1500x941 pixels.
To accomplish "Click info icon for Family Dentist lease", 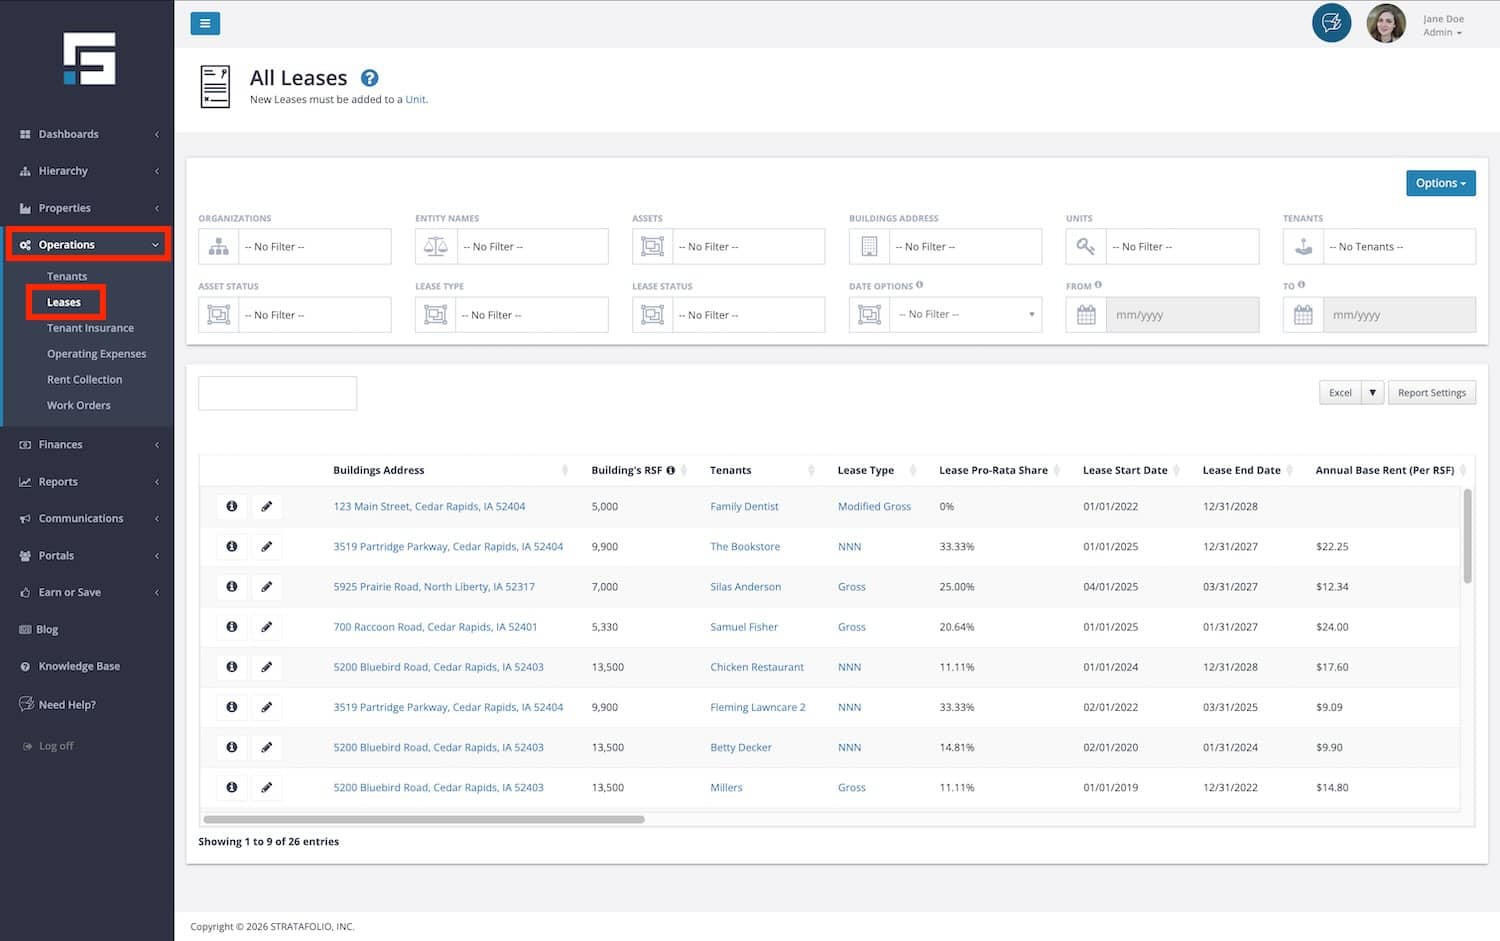I will [232, 506].
